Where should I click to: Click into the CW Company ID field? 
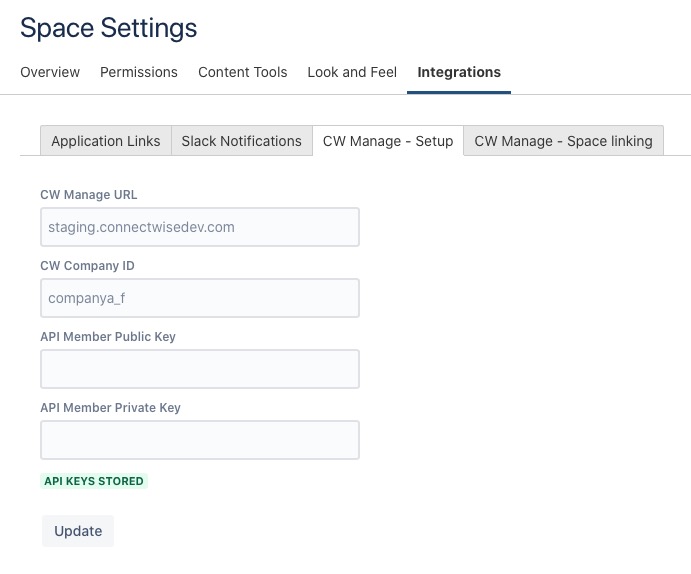[x=200, y=298]
